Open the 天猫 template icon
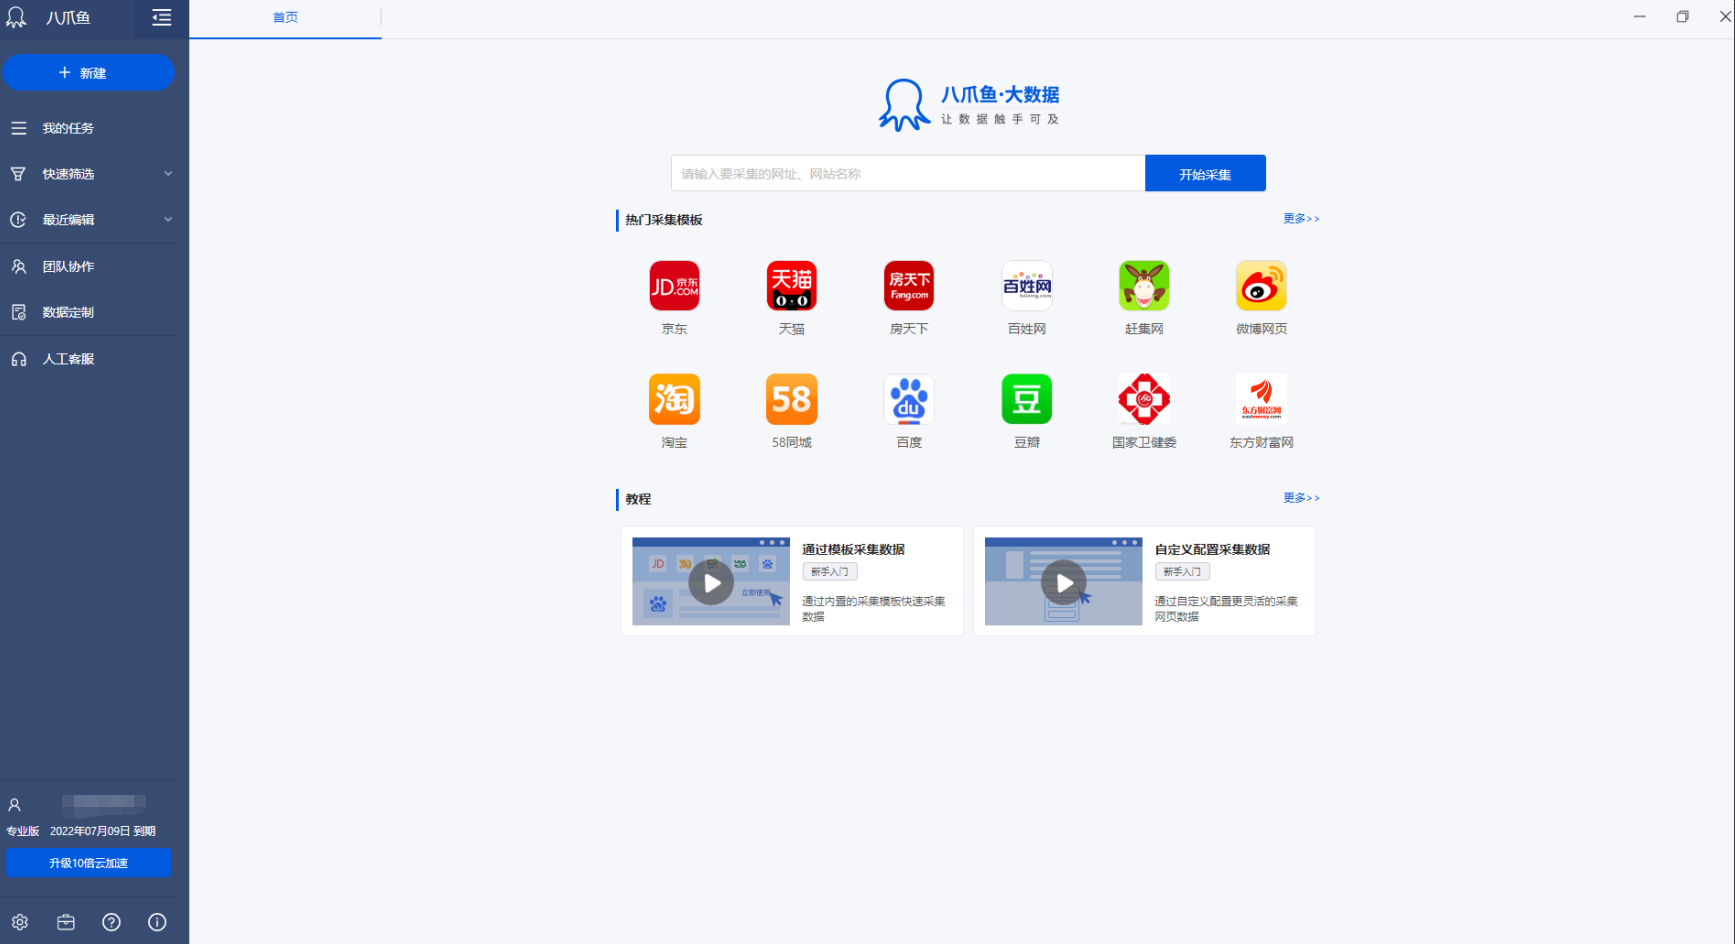This screenshot has height=944, width=1735. (x=791, y=286)
